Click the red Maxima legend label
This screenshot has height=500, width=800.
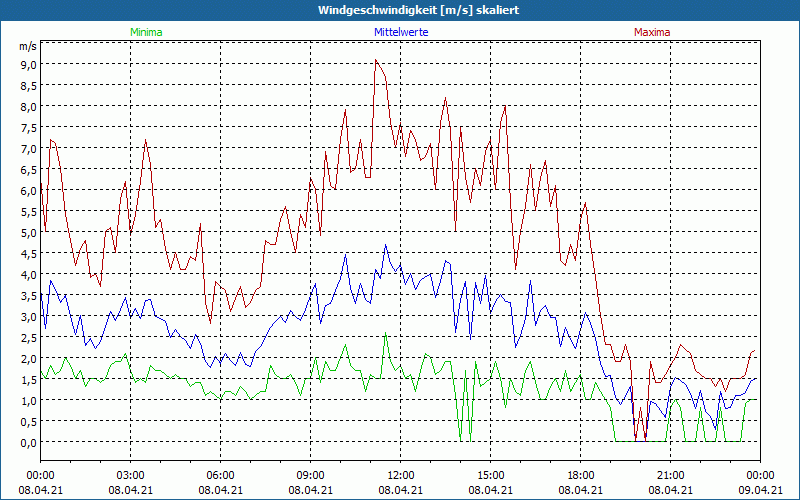651,32
